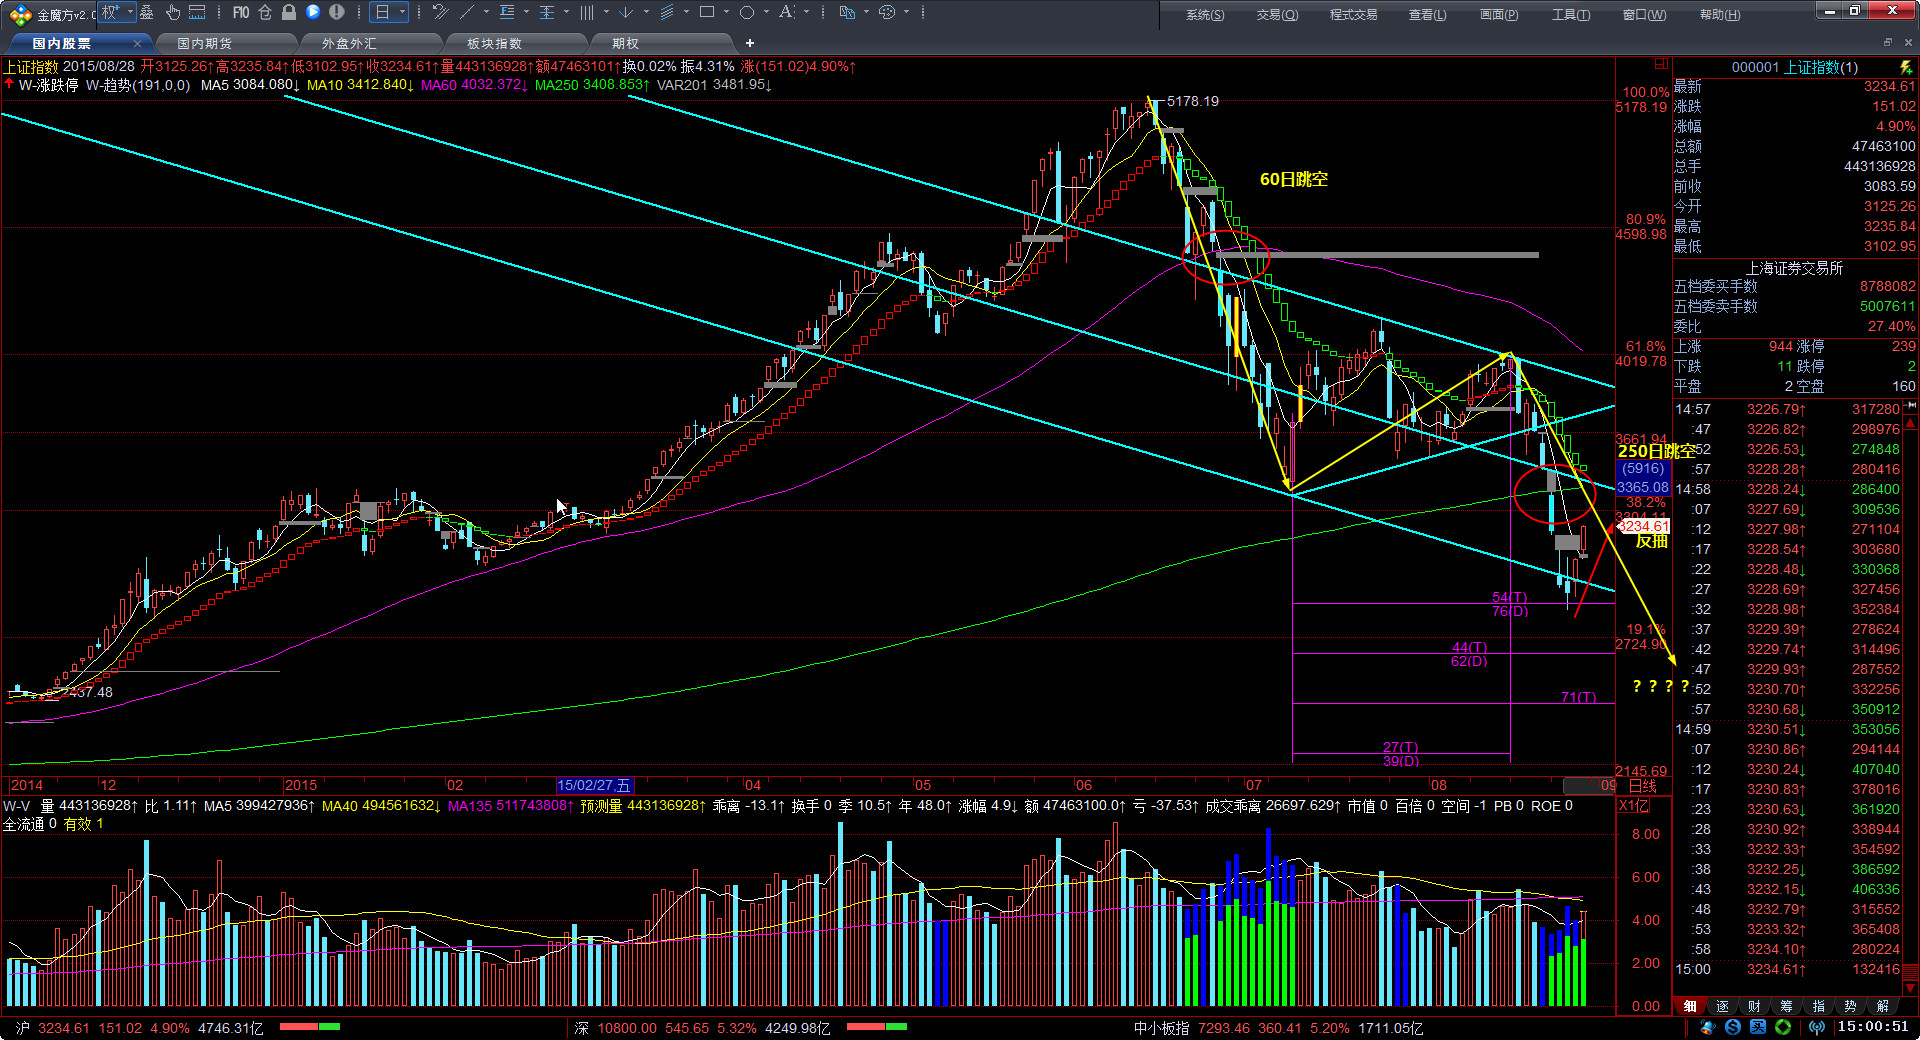Viewport: 1920px width, 1040px height.
Task: Switch to the 国内期货 tab
Action: pyautogui.click(x=204, y=43)
